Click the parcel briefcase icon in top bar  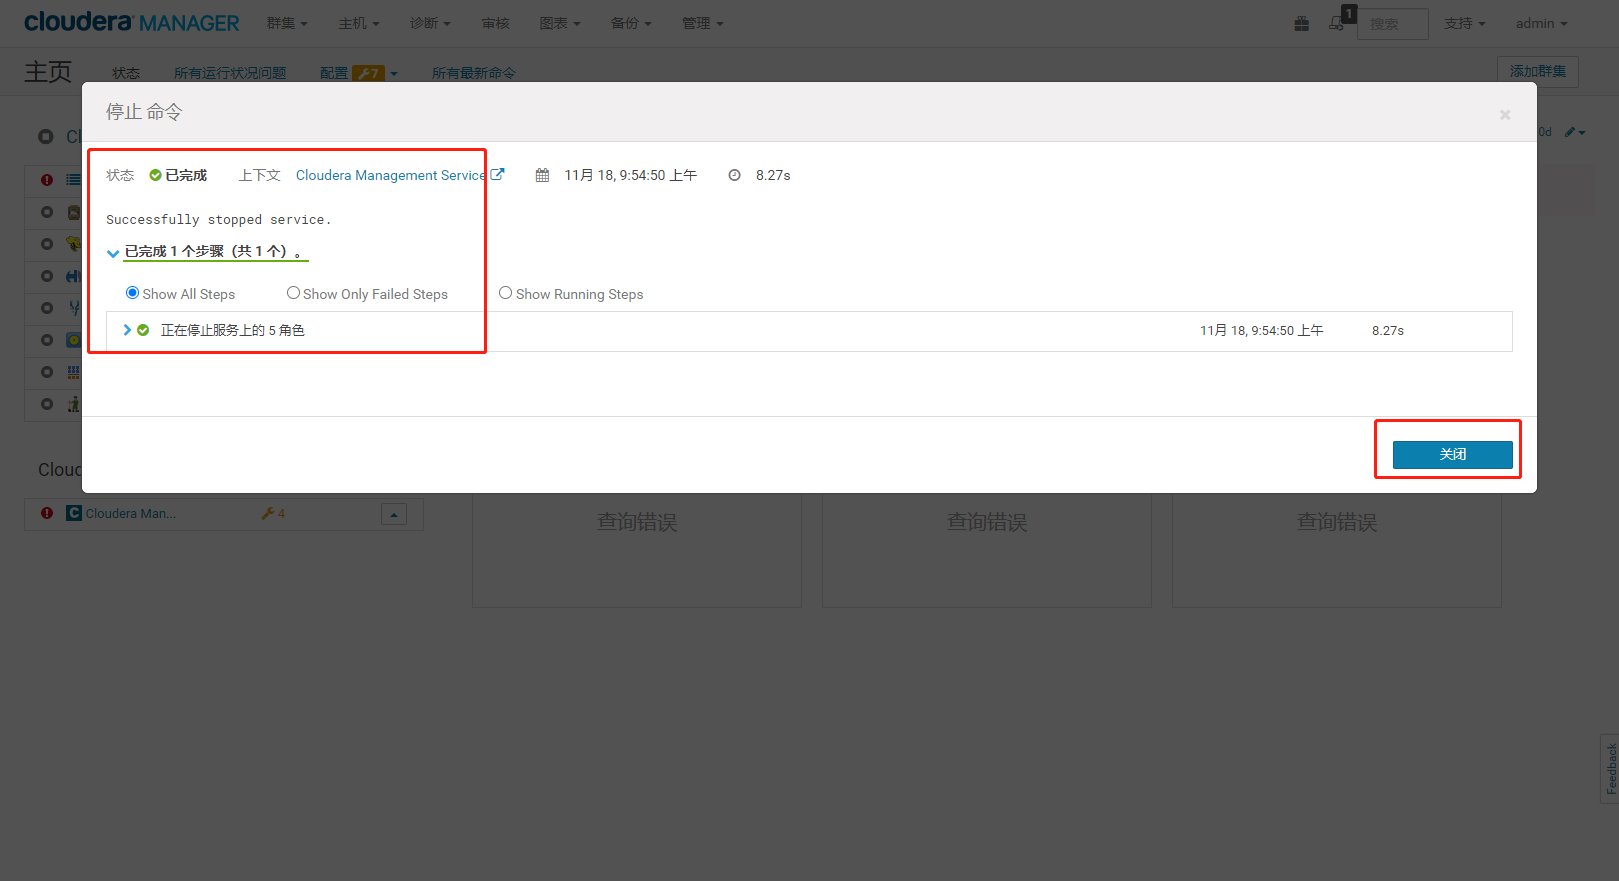(x=1301, y=24)
